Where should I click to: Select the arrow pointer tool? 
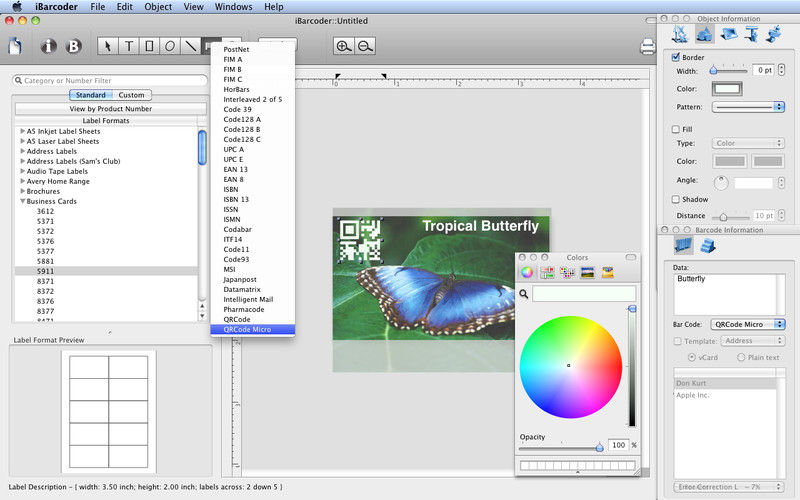pyautogui.click(x=108, y=46)
